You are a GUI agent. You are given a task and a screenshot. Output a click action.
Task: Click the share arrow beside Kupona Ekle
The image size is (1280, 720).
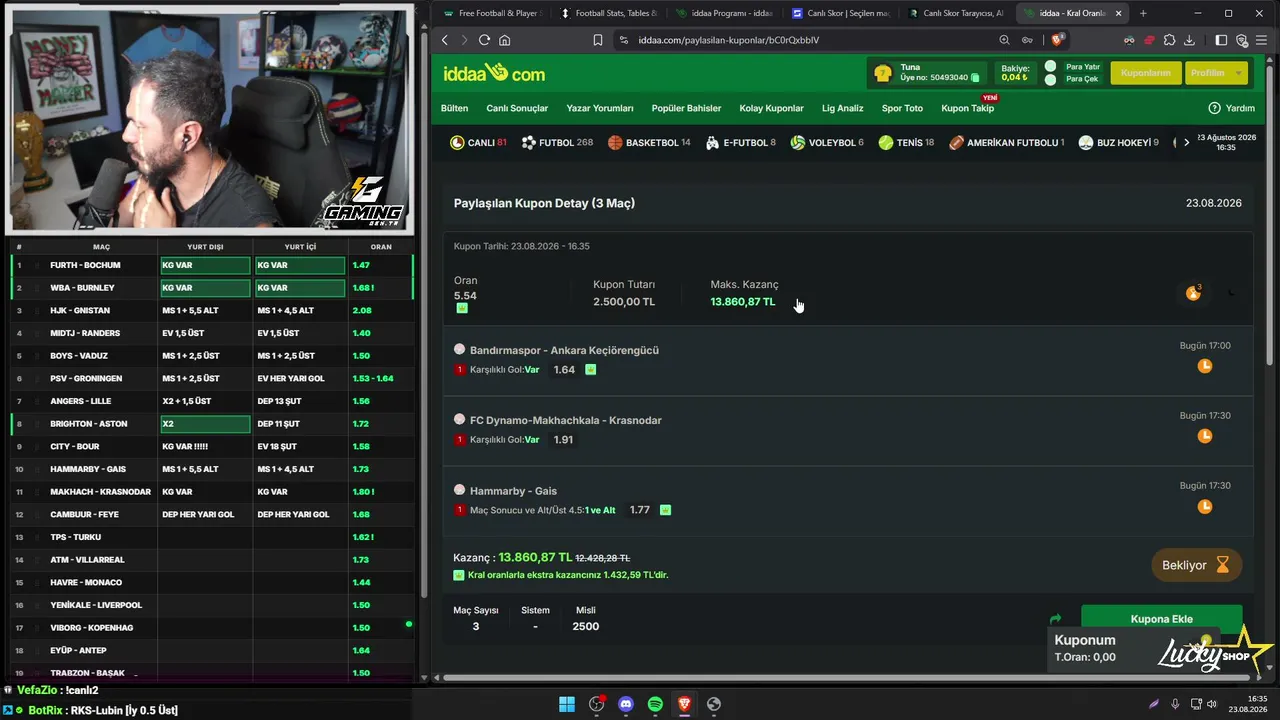tap(1055, 619)
